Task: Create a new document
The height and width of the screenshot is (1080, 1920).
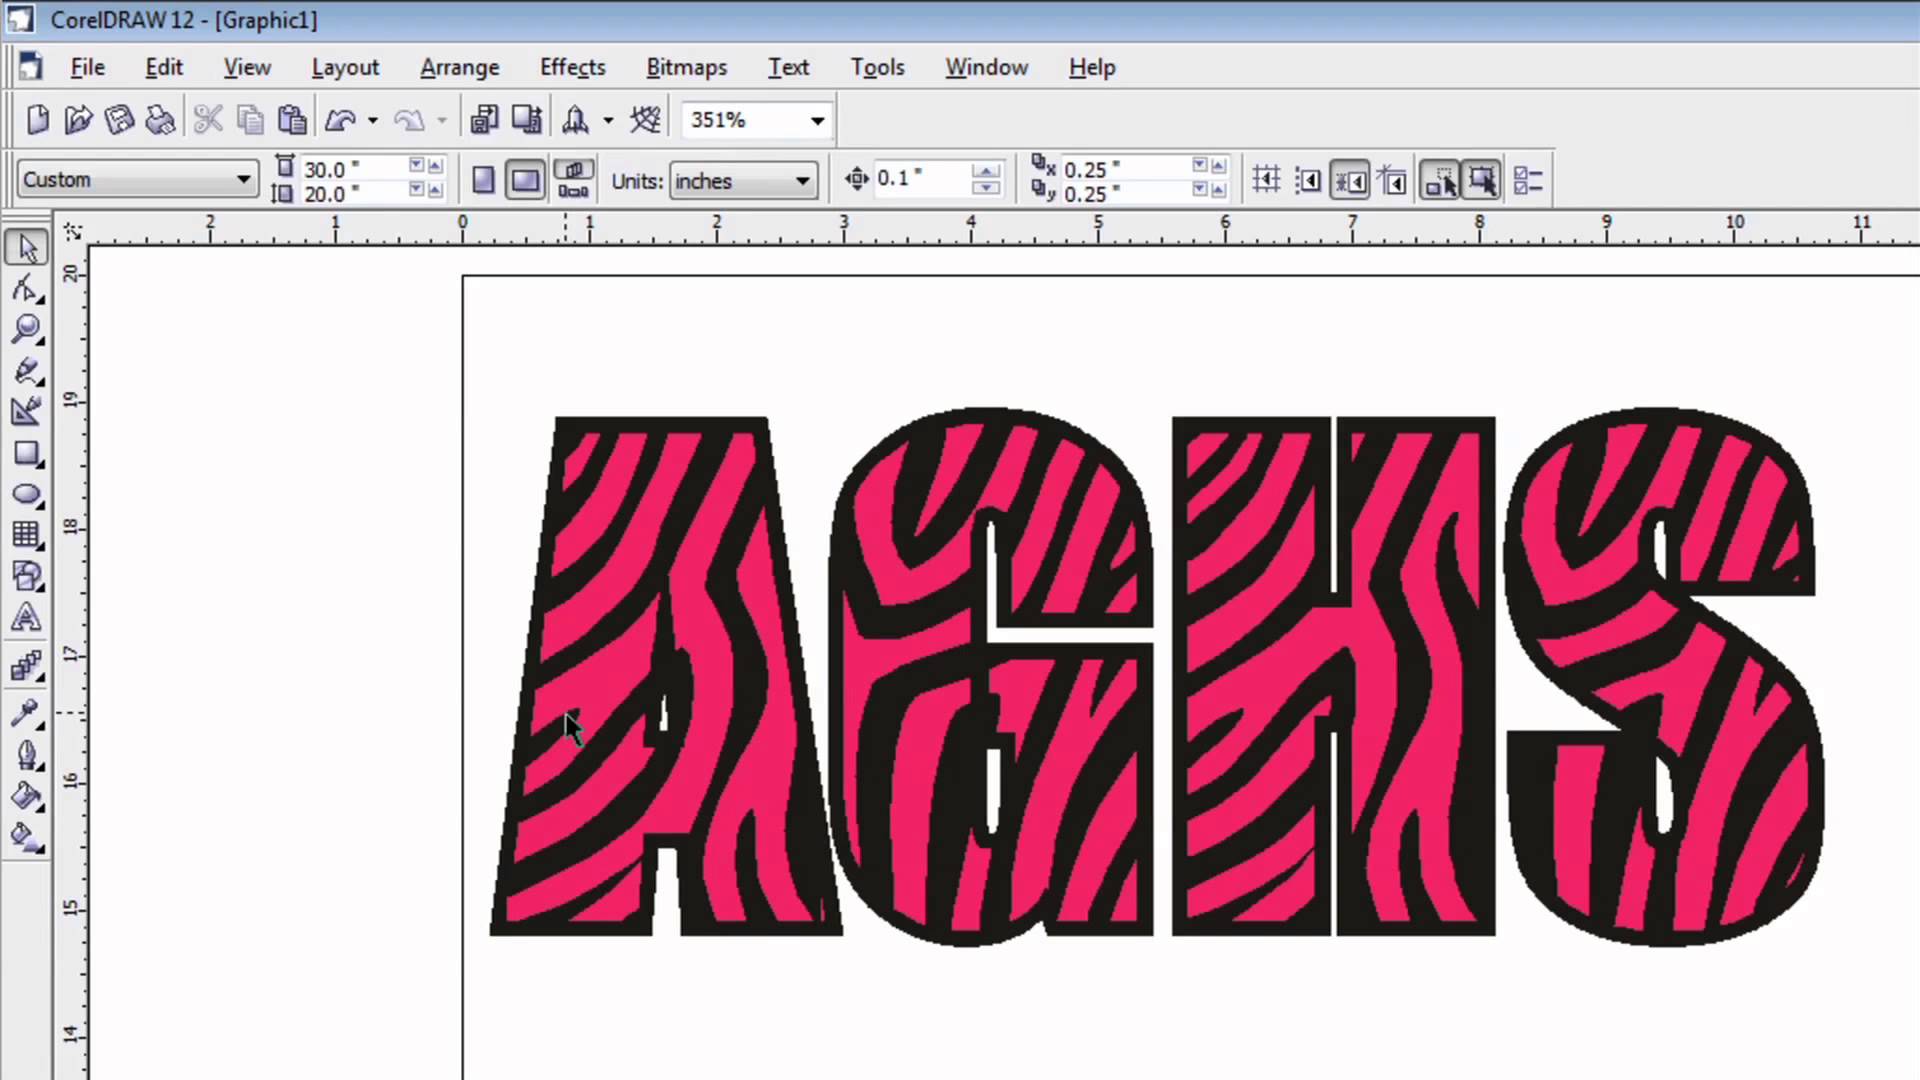Action: [37, 120]
